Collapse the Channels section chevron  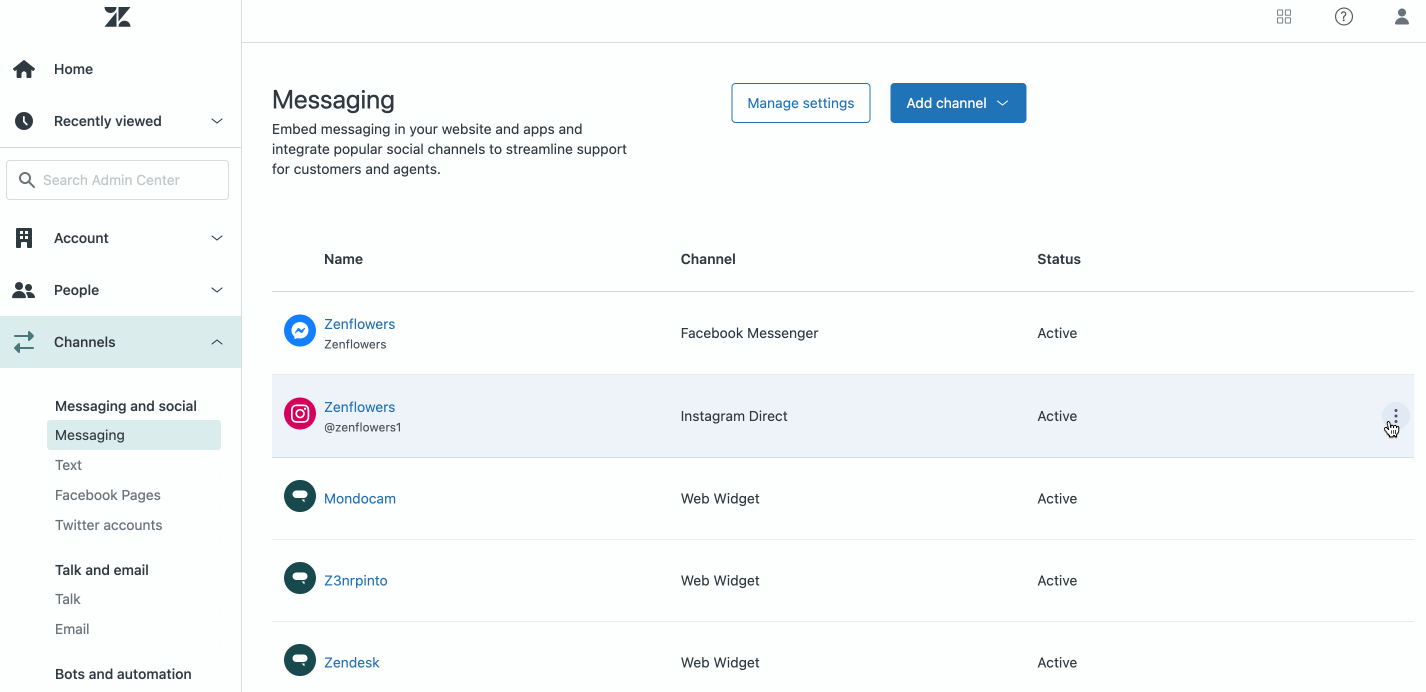click(x=217, y=342)
